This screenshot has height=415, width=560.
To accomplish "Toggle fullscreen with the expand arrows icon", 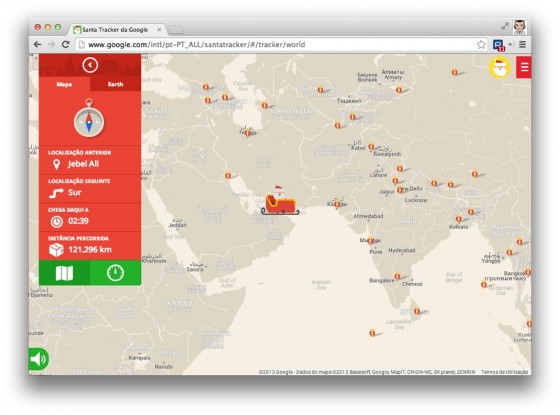I will coord(505,26).
